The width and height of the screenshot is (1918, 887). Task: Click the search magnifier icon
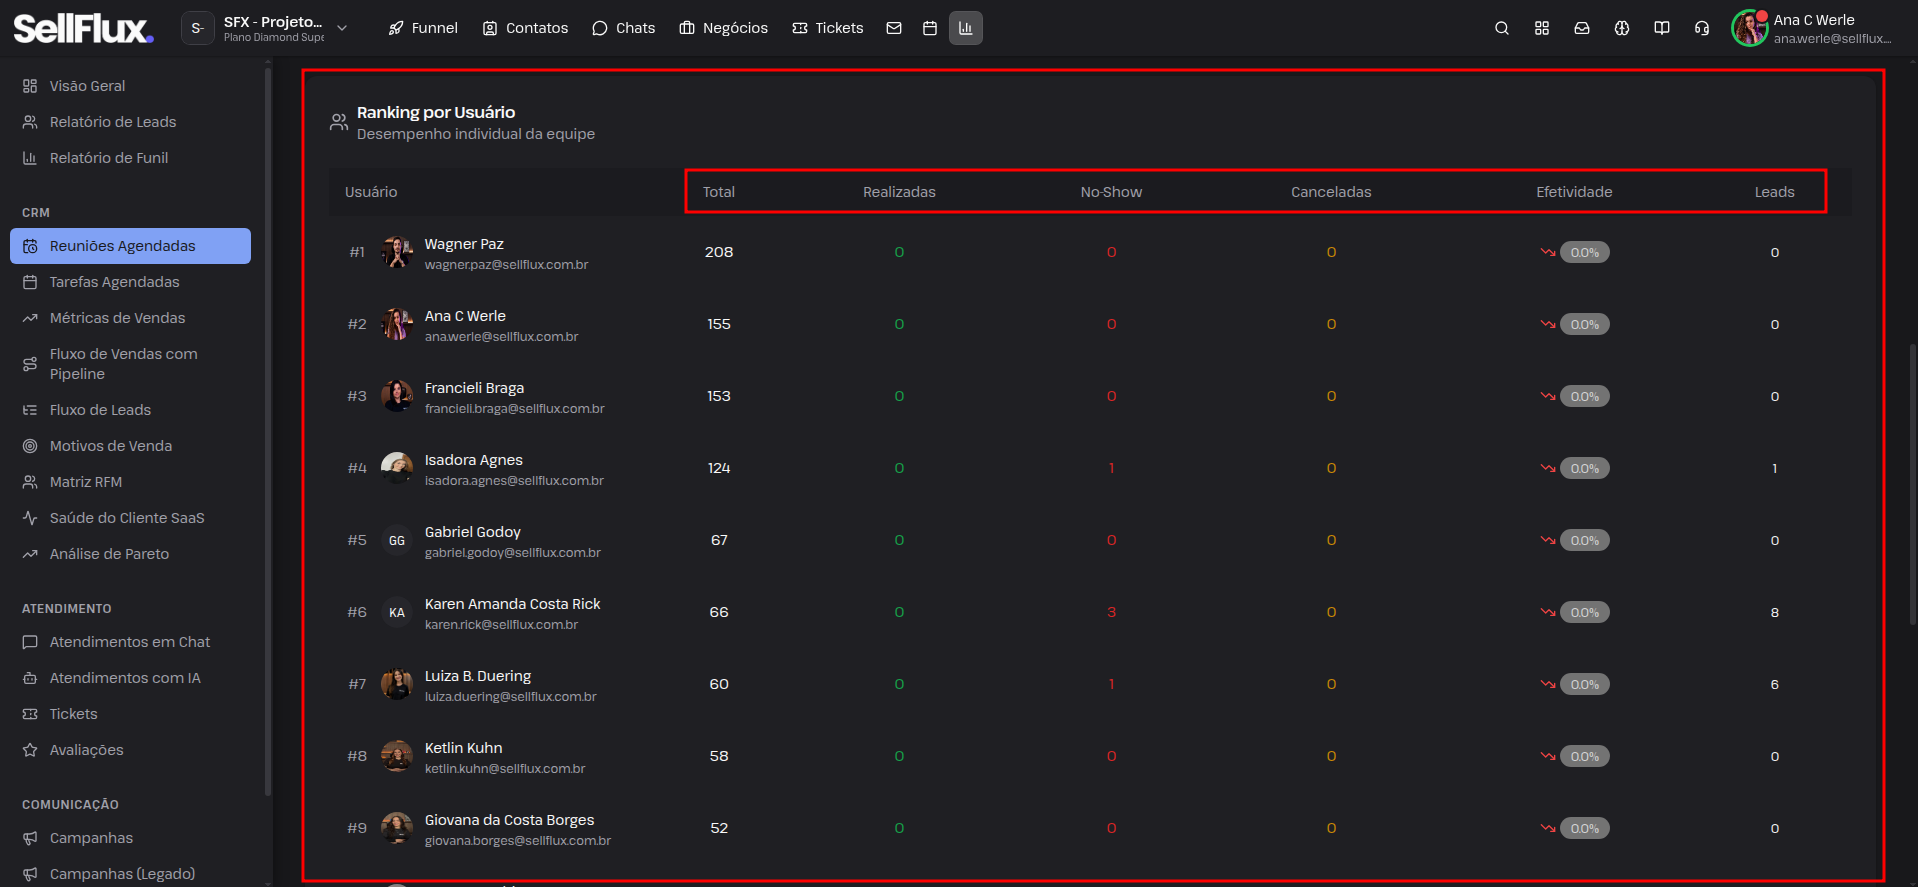[1502, 28]
